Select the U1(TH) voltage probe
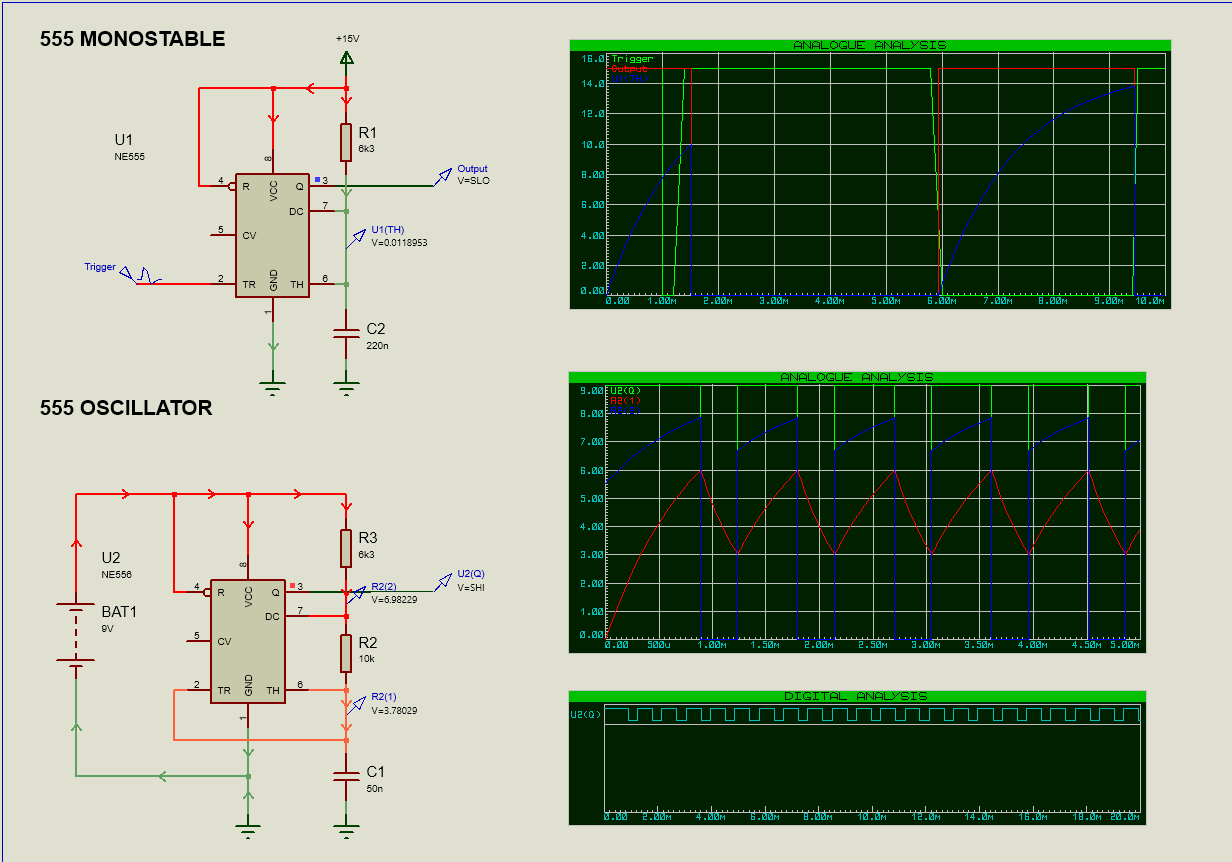 click(360, 235)
